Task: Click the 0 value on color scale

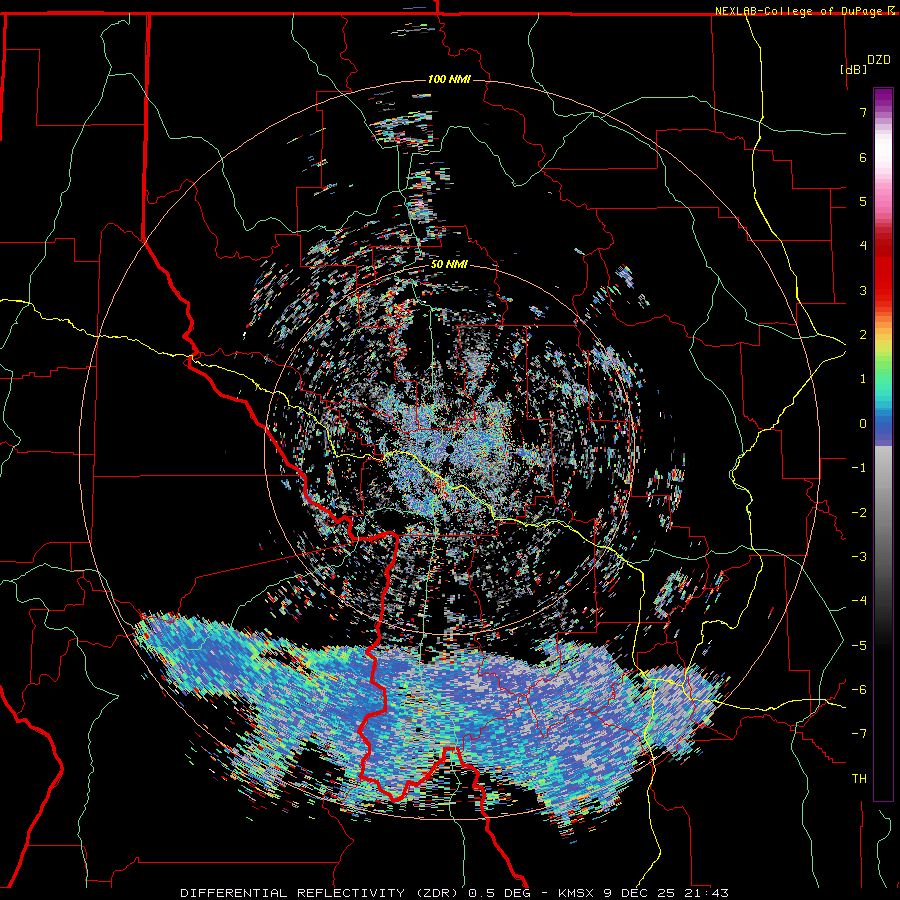Action: [863, 424]
